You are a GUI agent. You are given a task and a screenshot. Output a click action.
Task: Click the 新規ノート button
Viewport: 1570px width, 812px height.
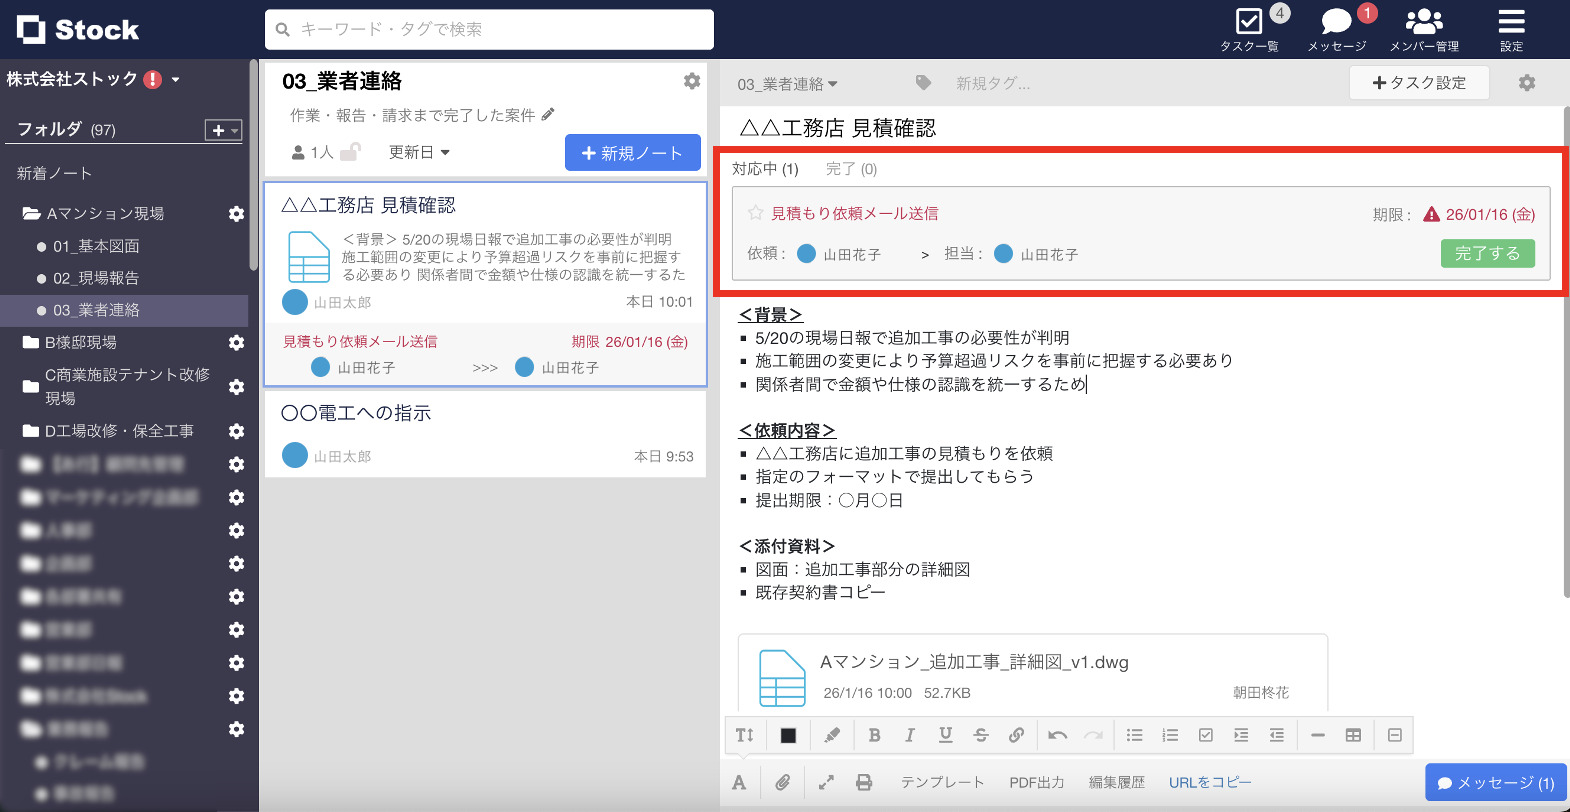(633, 153)
